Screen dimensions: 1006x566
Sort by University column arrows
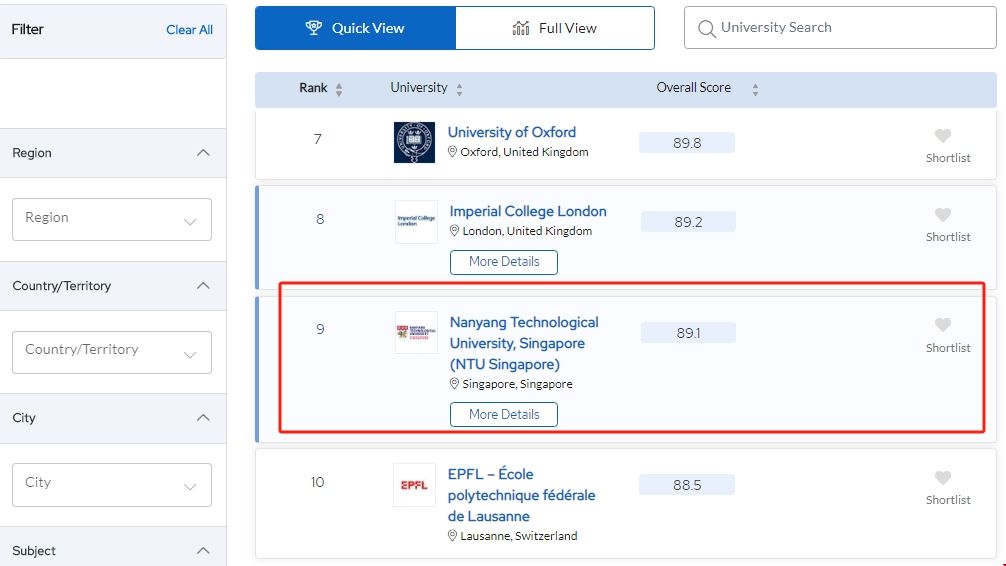click(x=459, y=89)
